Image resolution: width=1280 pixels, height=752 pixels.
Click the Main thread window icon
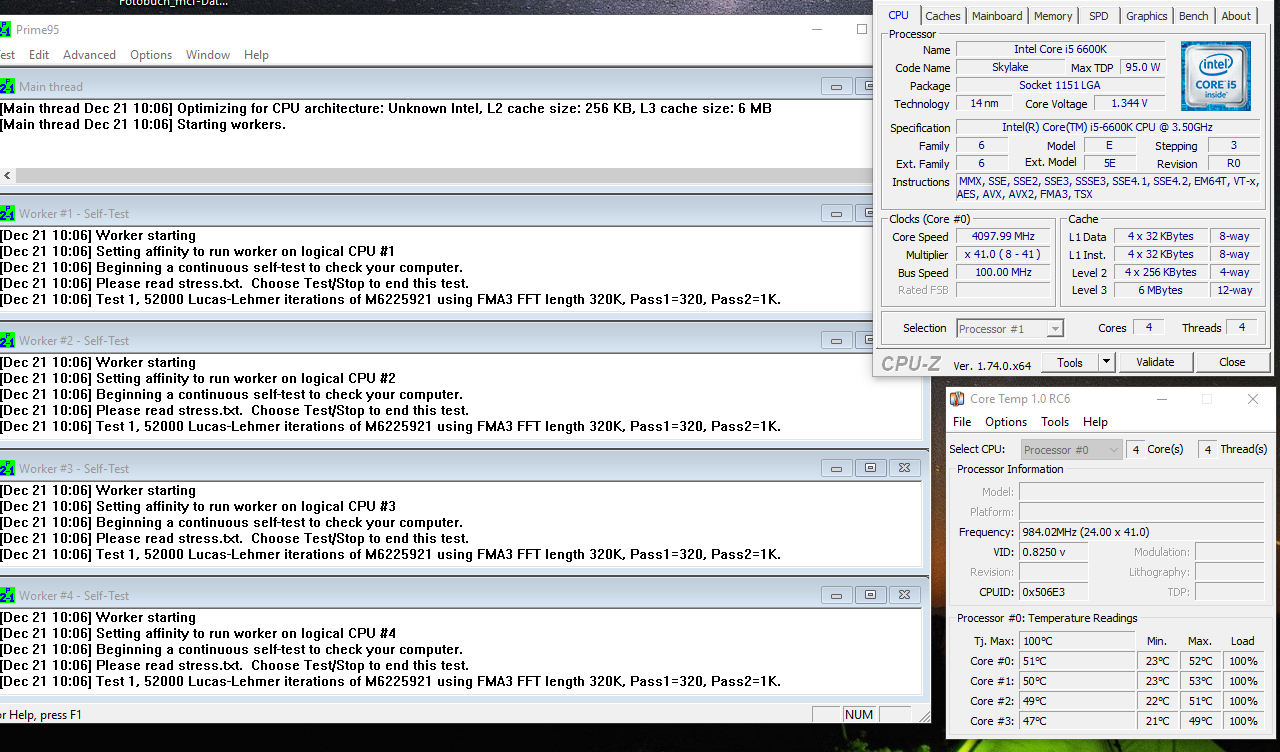coord(7,86)
